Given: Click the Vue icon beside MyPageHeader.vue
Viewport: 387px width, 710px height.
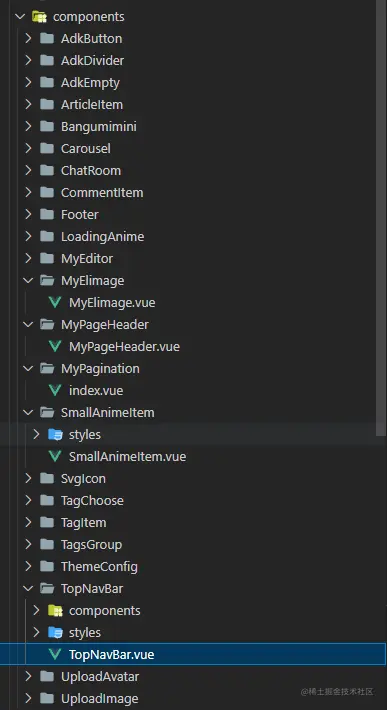Looking at the screenshot, I should 55,347.
